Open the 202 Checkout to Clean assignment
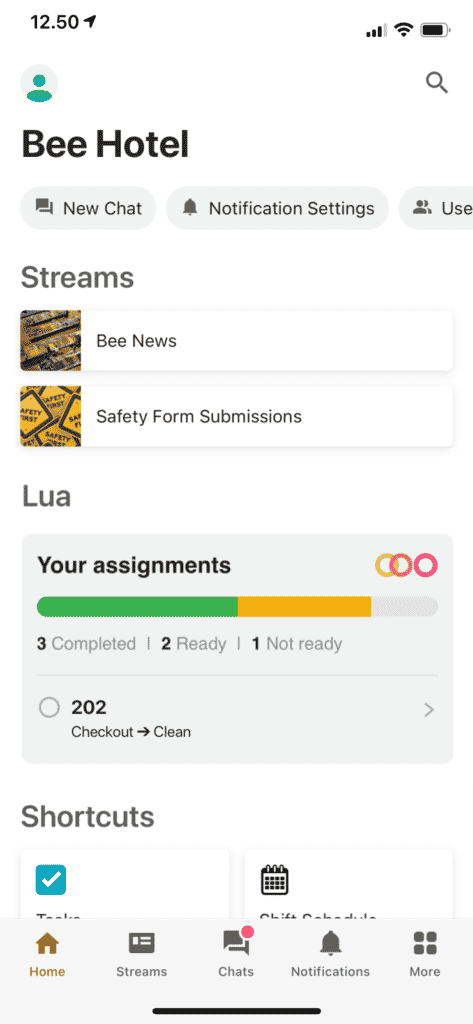 coord(237,716)
